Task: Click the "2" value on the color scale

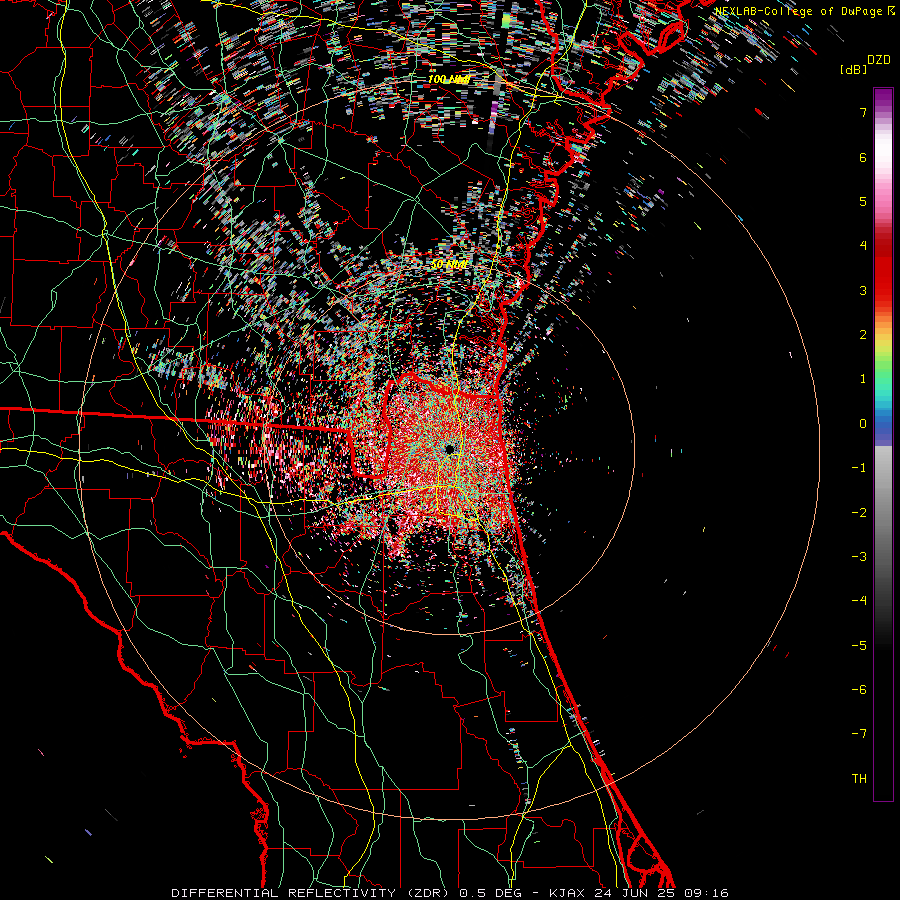Action: 863,335
